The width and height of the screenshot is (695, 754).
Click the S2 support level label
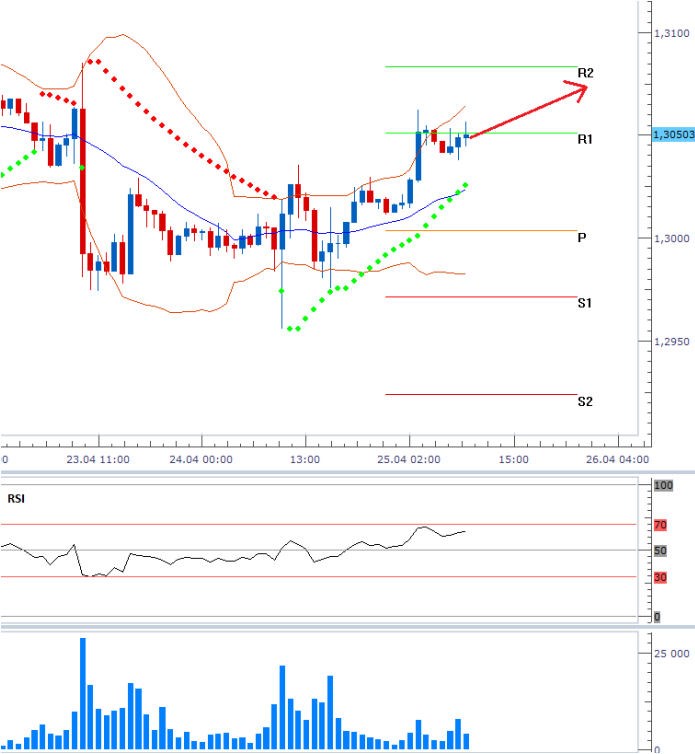point(585,402)
